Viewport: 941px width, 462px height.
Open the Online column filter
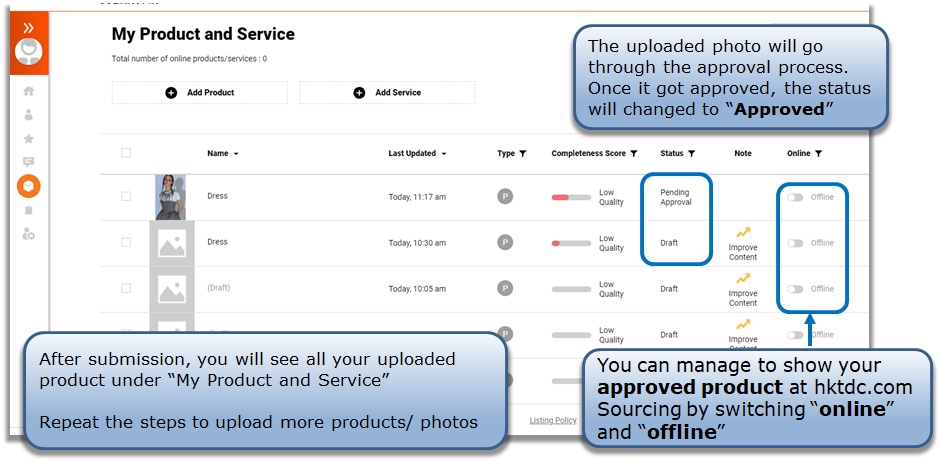(x=819, y=154)
